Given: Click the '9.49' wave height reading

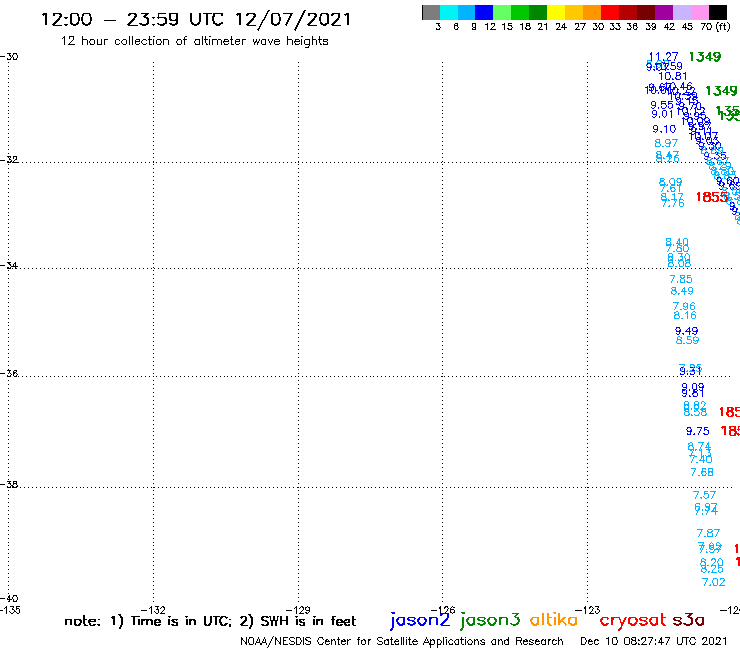Looking at the screenshot, I should click(686, 331).
